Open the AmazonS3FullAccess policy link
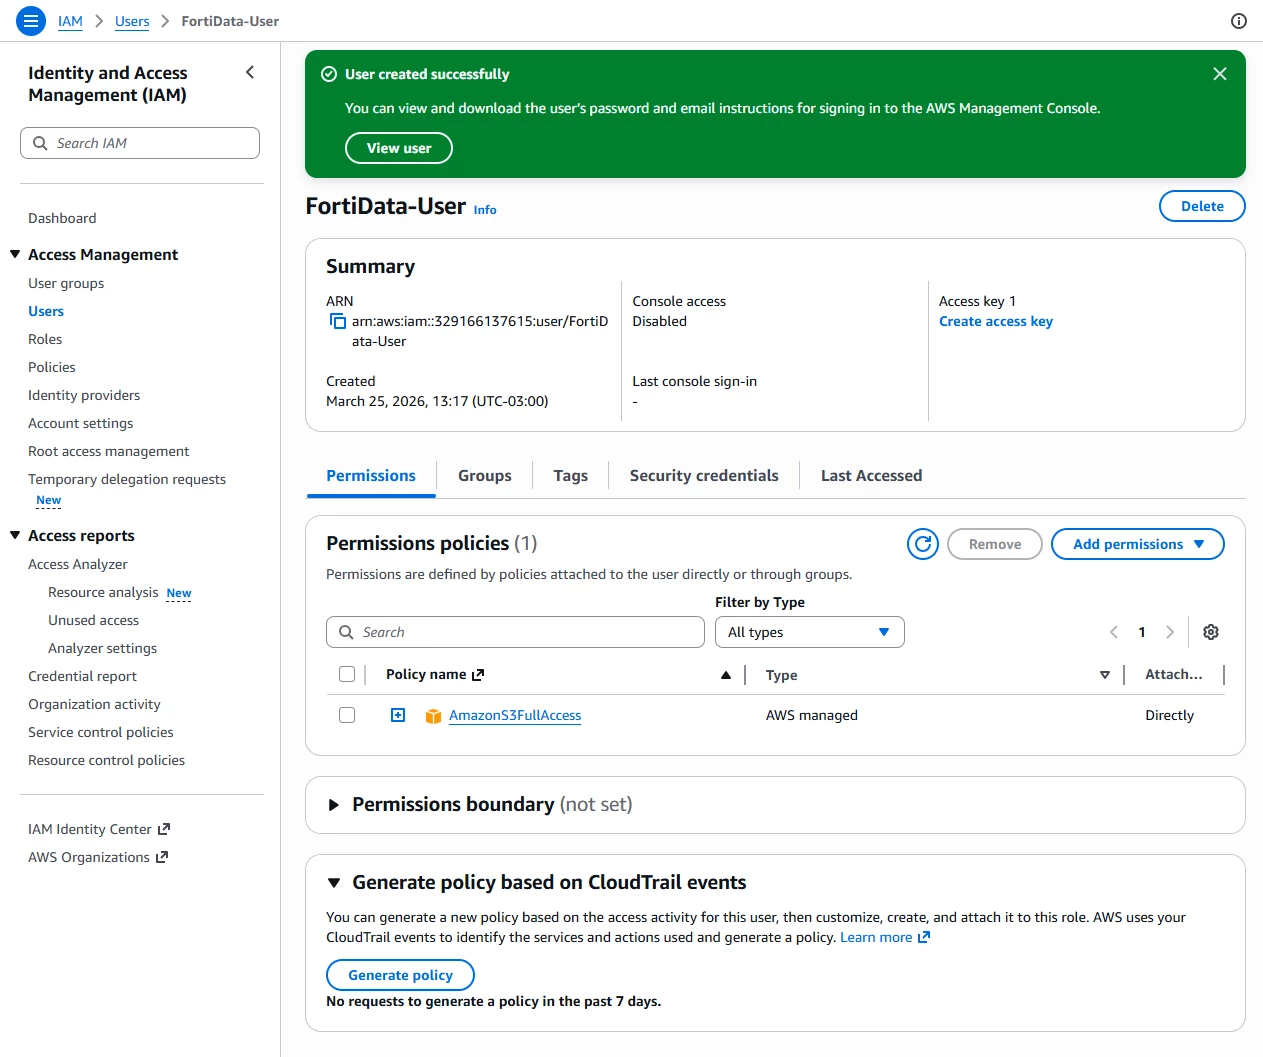 click(x=515, y=715)
